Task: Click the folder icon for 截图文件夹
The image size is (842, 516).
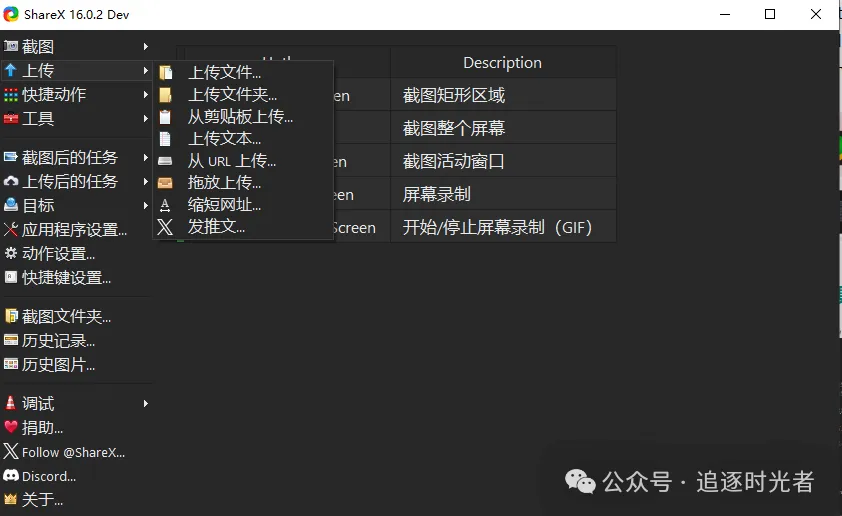Action: [11, 316]
